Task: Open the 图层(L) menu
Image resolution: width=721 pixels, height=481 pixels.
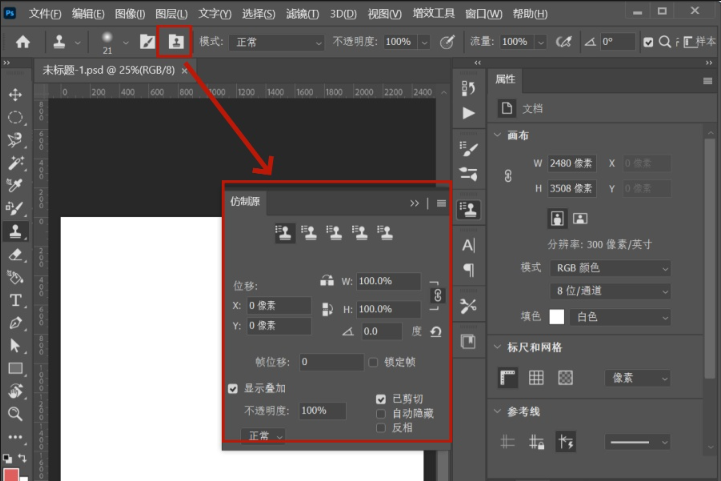Action: pyautogui.click(x=171, y=14)
